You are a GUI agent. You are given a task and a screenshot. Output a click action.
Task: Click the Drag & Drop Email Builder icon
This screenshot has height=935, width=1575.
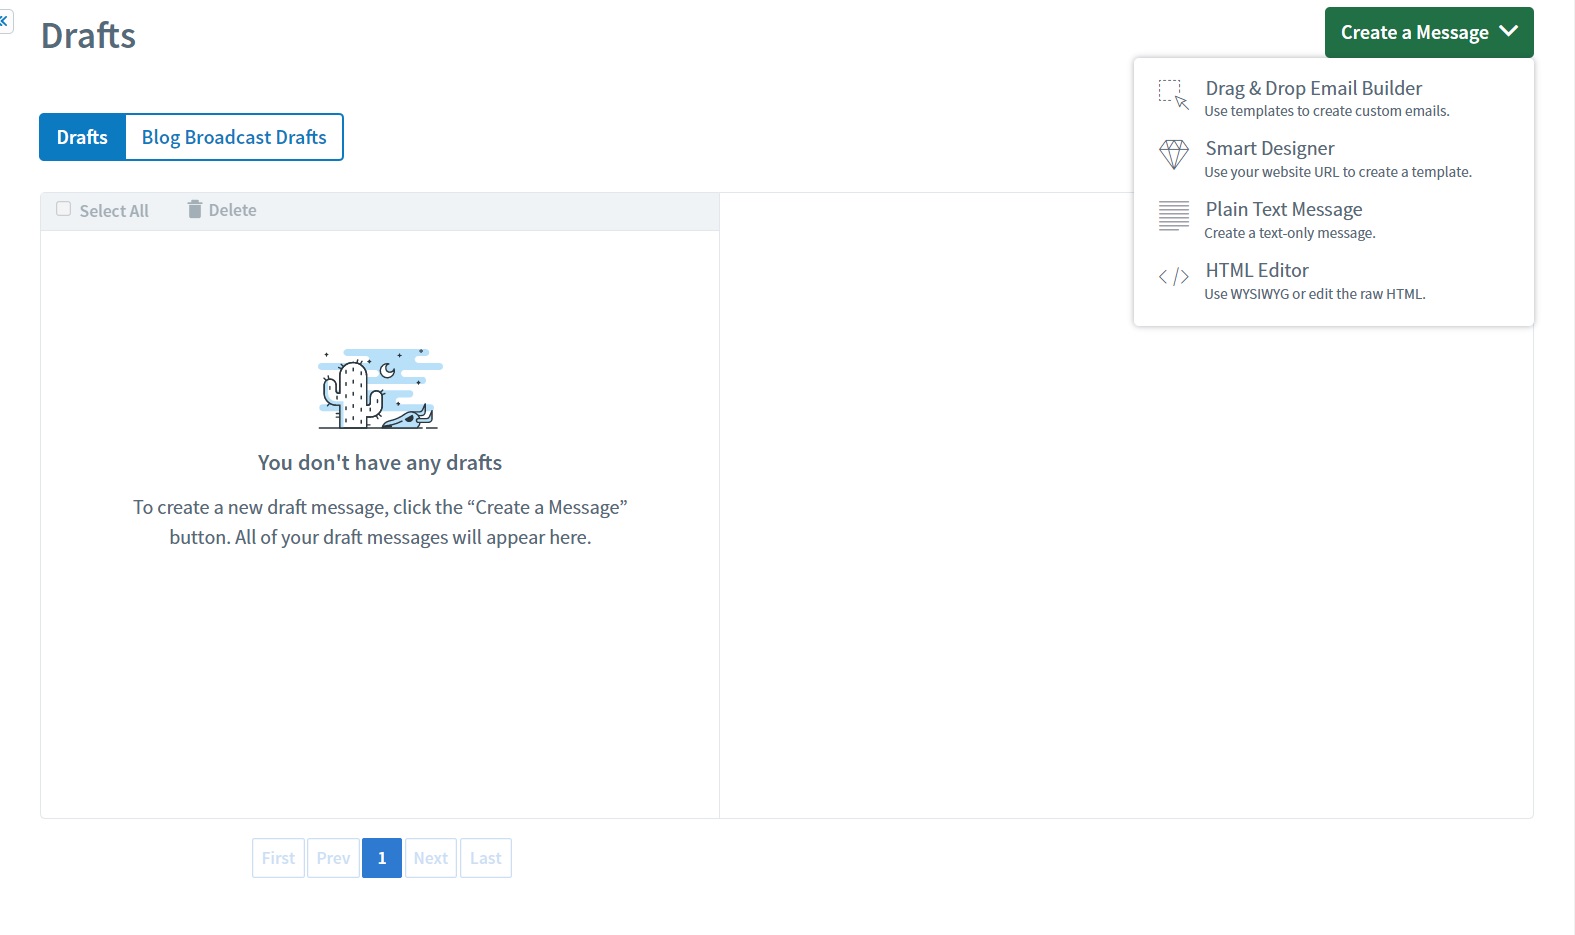tap(1173, 94)
